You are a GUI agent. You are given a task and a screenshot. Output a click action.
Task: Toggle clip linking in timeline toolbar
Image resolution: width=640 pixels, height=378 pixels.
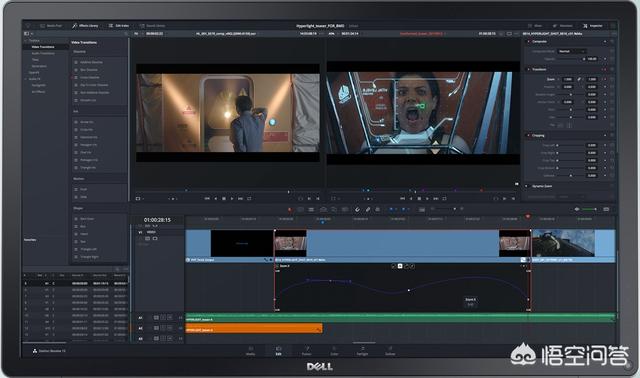[368, 209]
